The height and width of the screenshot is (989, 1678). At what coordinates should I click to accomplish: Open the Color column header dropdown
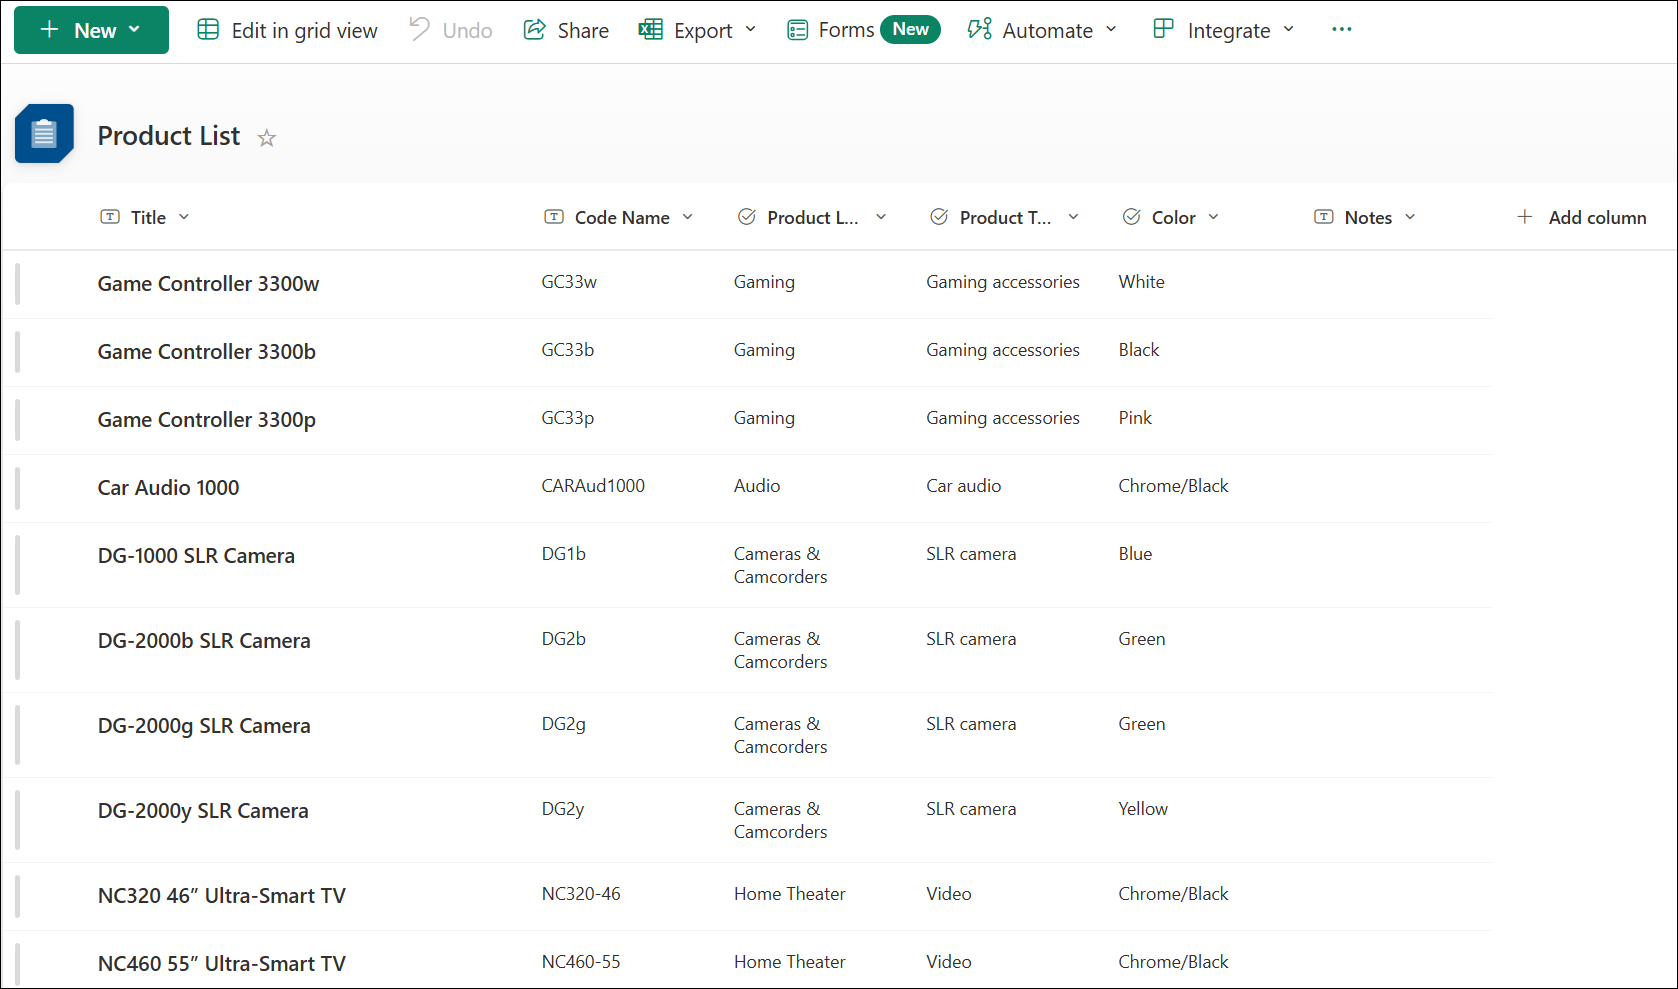[1214, 216]
